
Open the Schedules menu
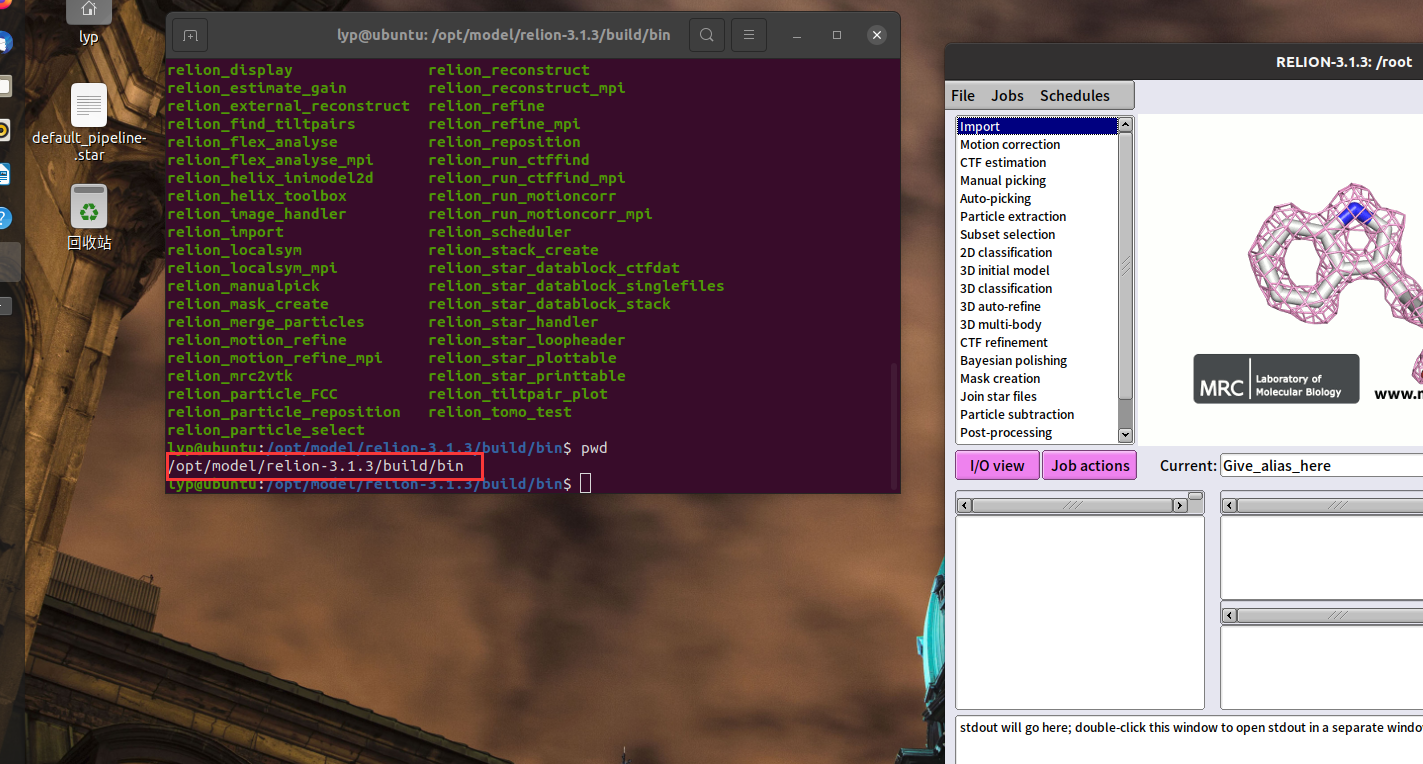click(x=1074, y=95)
